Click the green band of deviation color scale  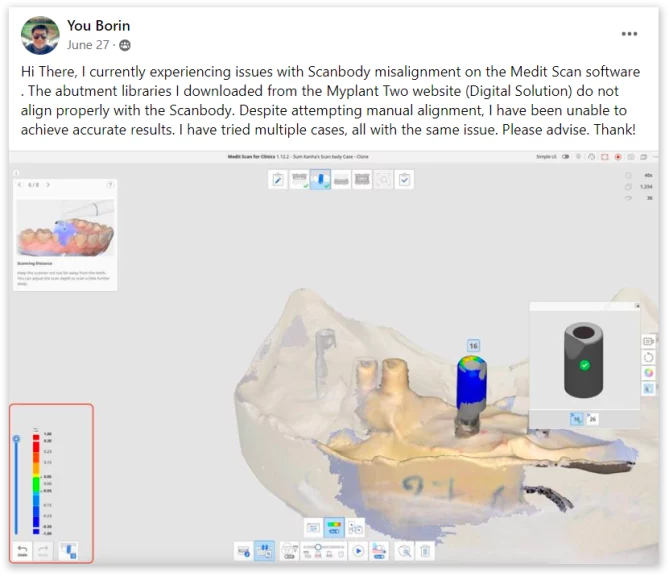coord(36,484)
